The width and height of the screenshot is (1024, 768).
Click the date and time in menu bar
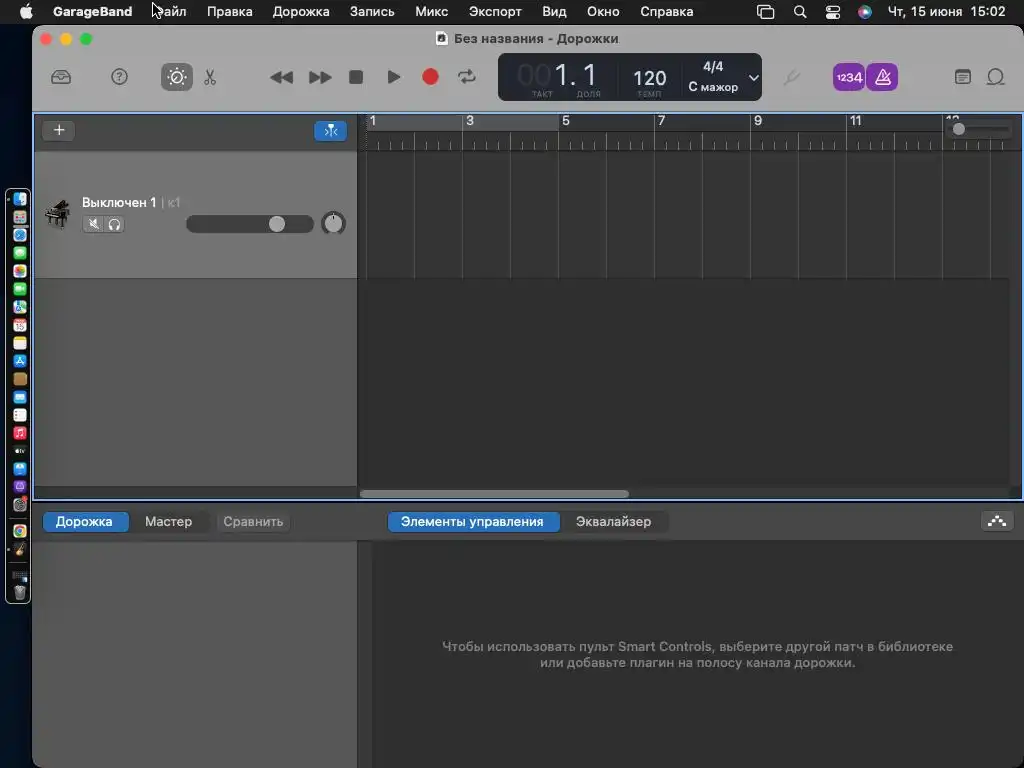tap(946, 12)
